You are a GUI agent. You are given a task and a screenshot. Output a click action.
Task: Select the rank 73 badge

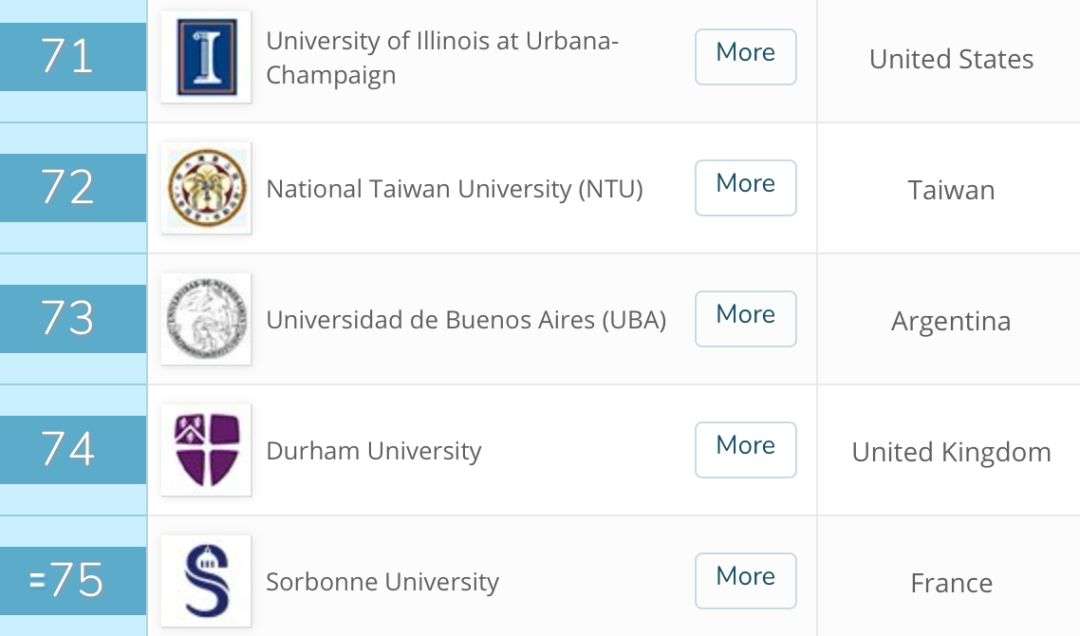click(70, 319)
